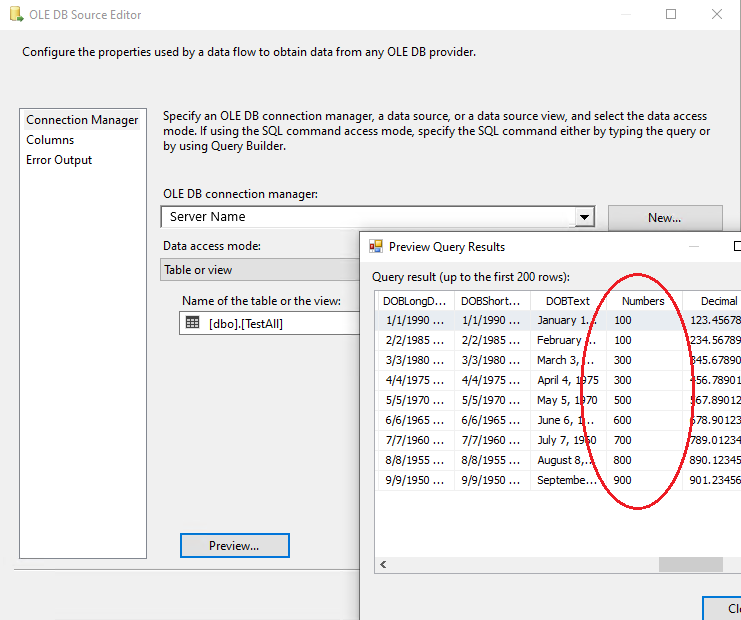741x620 pixels.
Task: Click the Numbers column header
Action: (x=642, y=301)
